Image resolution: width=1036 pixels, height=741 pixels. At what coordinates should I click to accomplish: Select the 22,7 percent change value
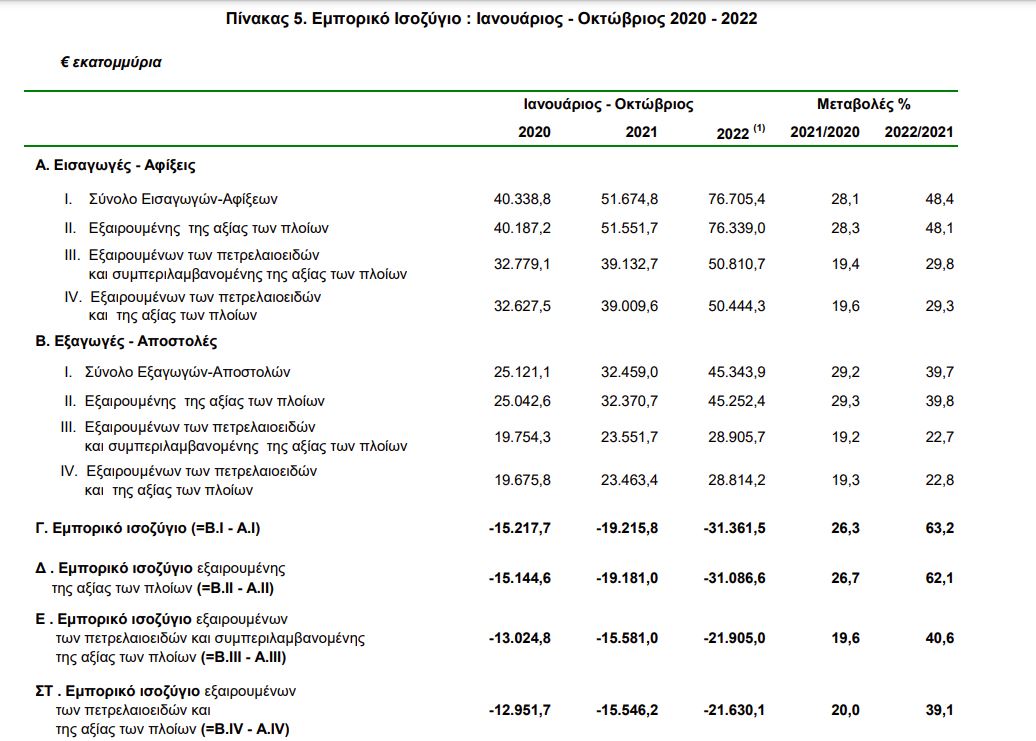point(940,437)
